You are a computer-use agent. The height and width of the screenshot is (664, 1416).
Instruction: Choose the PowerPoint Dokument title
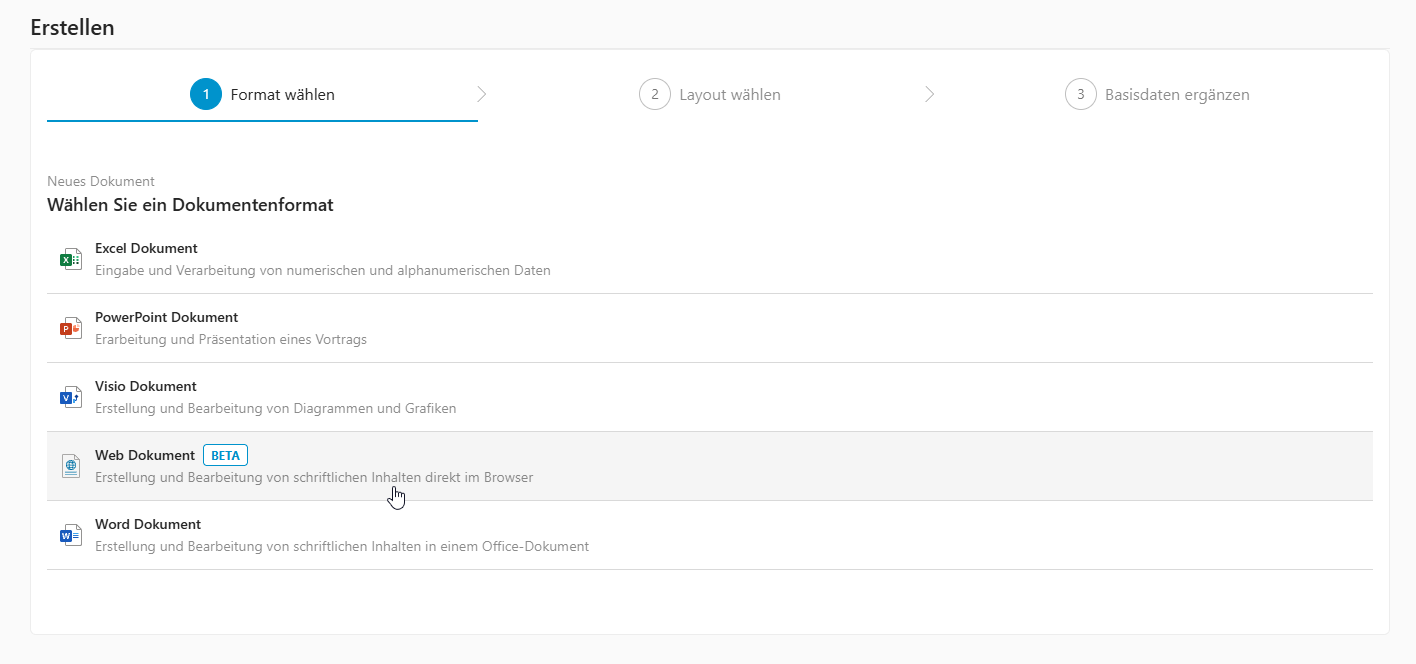point(166,317)
